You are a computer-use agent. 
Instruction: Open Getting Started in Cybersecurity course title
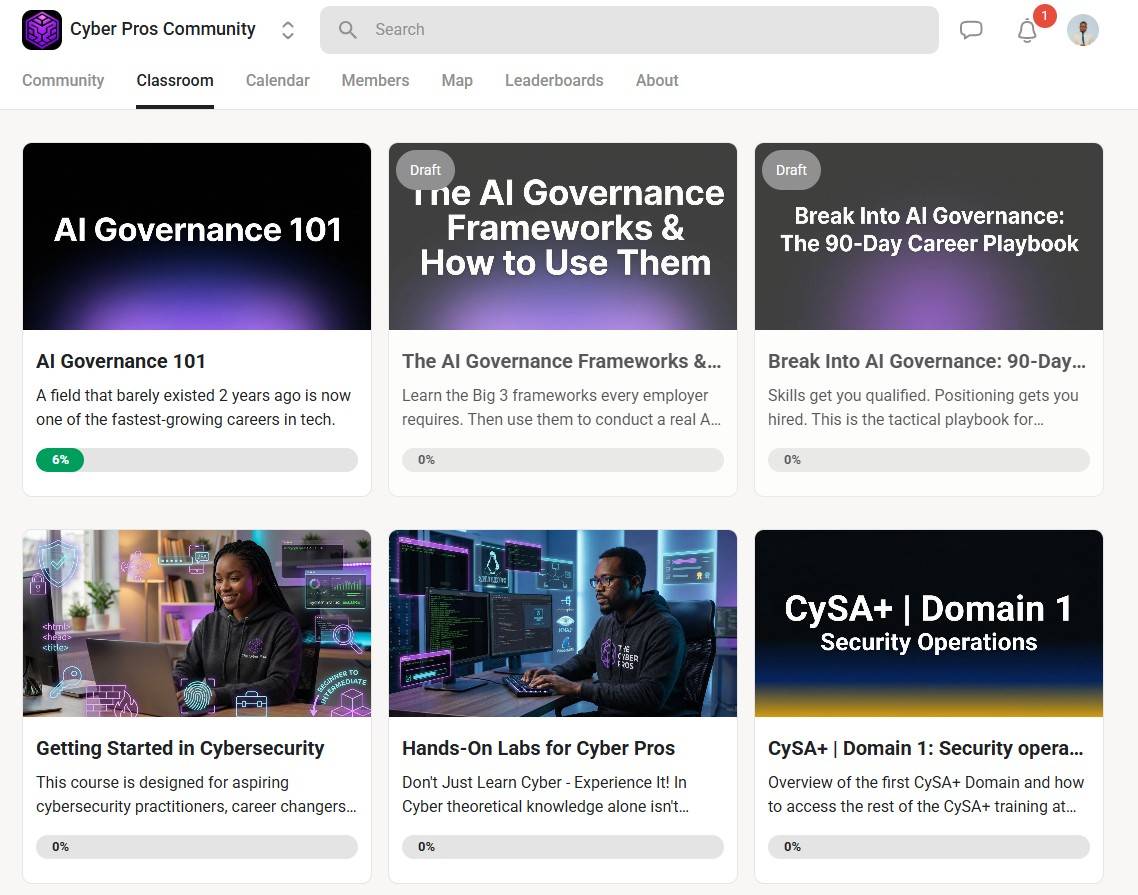(180, 748)
